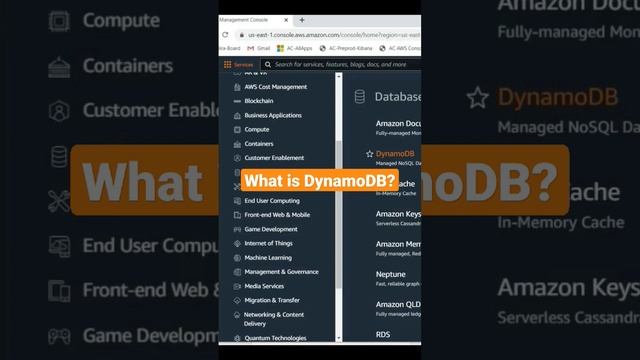Open the Services grid menu

[227, 64]
